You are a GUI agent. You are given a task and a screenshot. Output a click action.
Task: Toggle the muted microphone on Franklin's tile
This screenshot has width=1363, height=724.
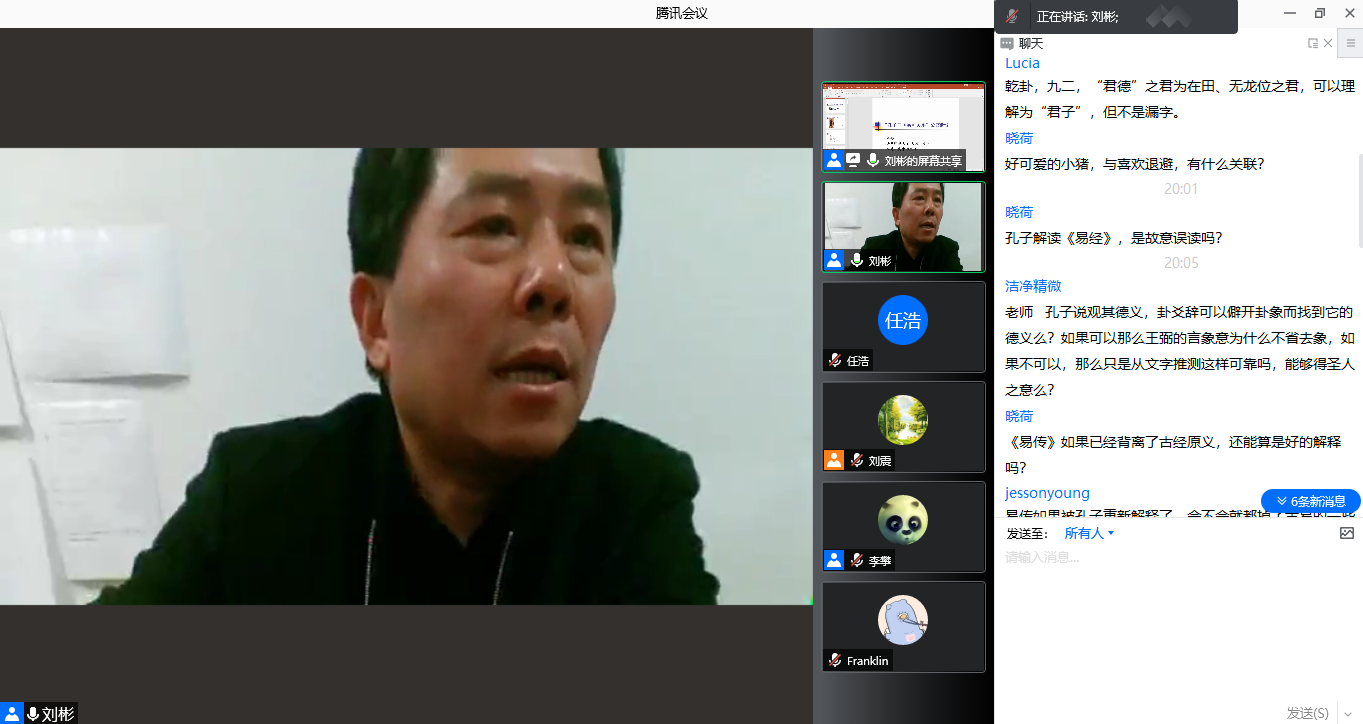point(834,660)
